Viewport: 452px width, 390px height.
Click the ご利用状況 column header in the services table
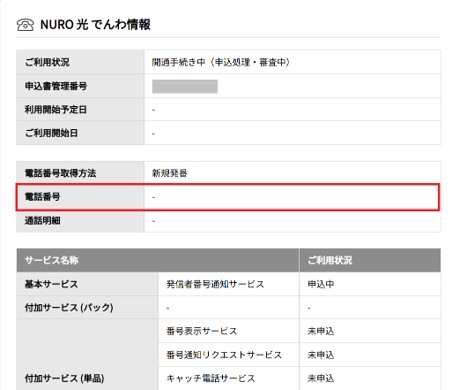(330, 260)
